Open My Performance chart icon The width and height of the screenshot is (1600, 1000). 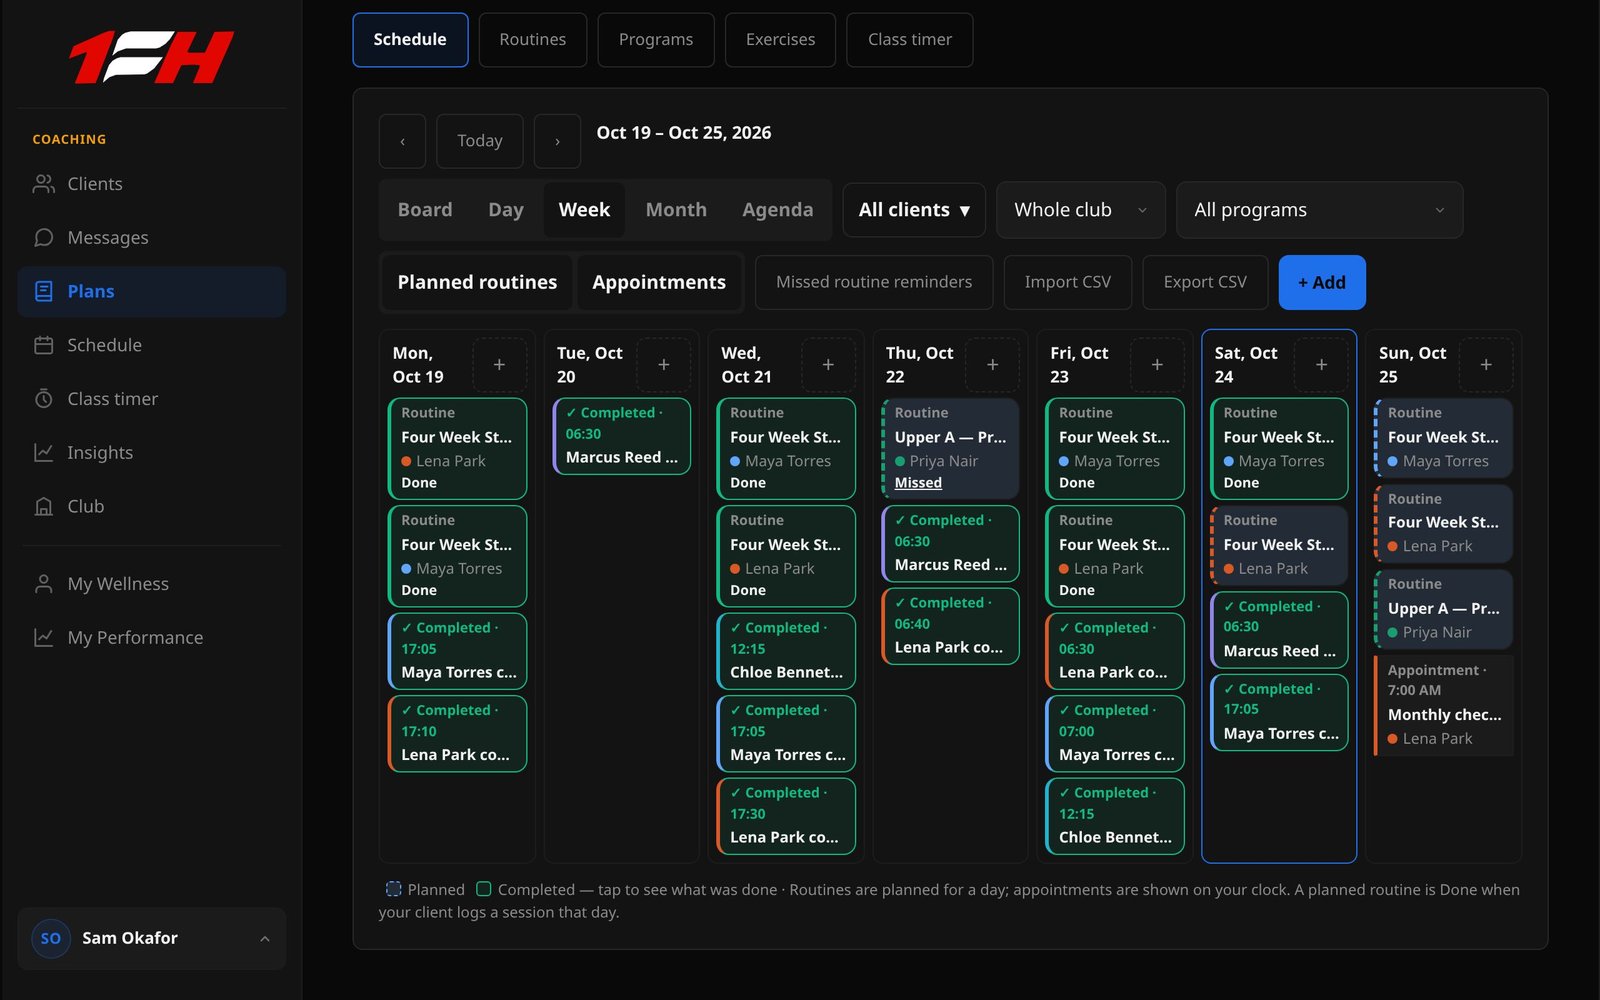(43, 638)
